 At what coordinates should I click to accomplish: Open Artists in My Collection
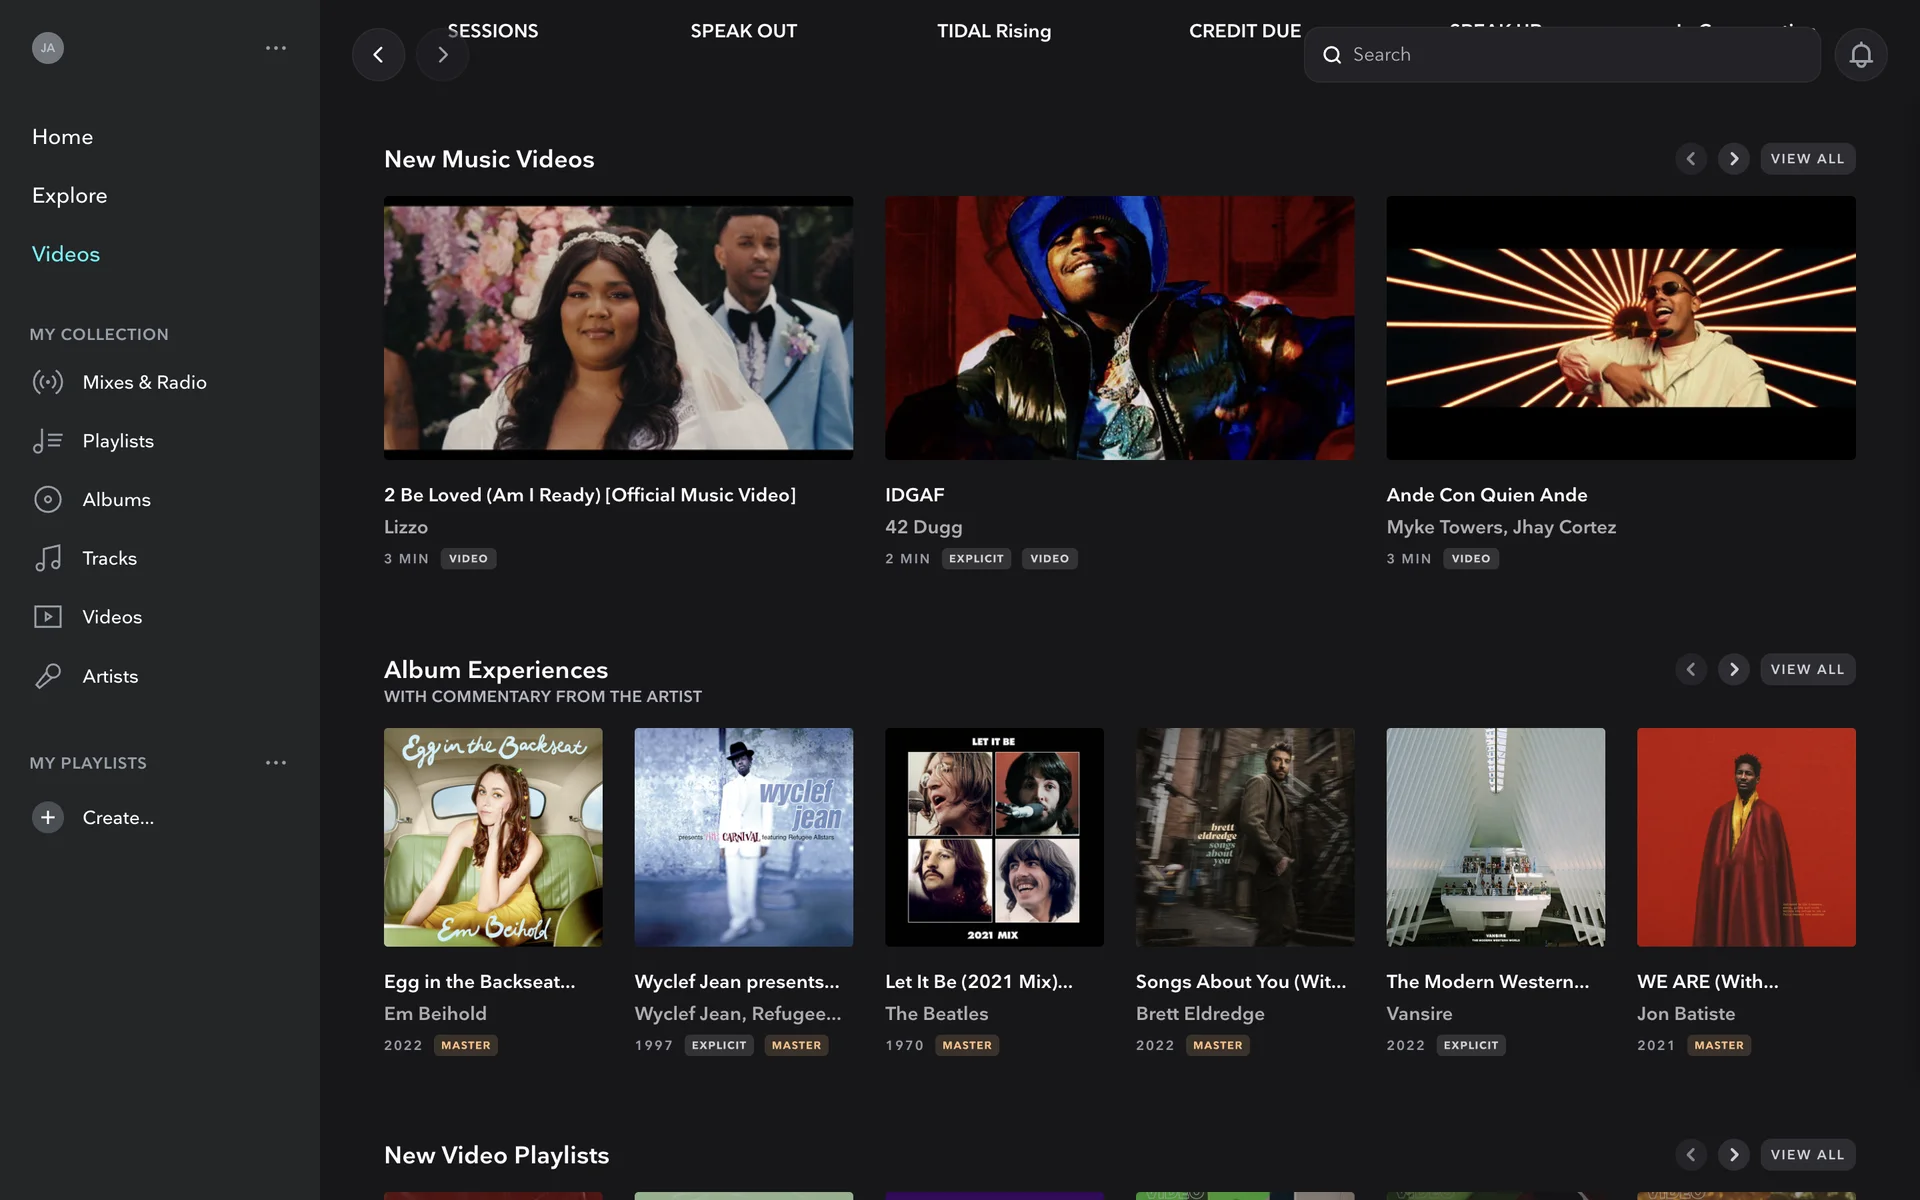pyautogui.click(x=110, y=676)
